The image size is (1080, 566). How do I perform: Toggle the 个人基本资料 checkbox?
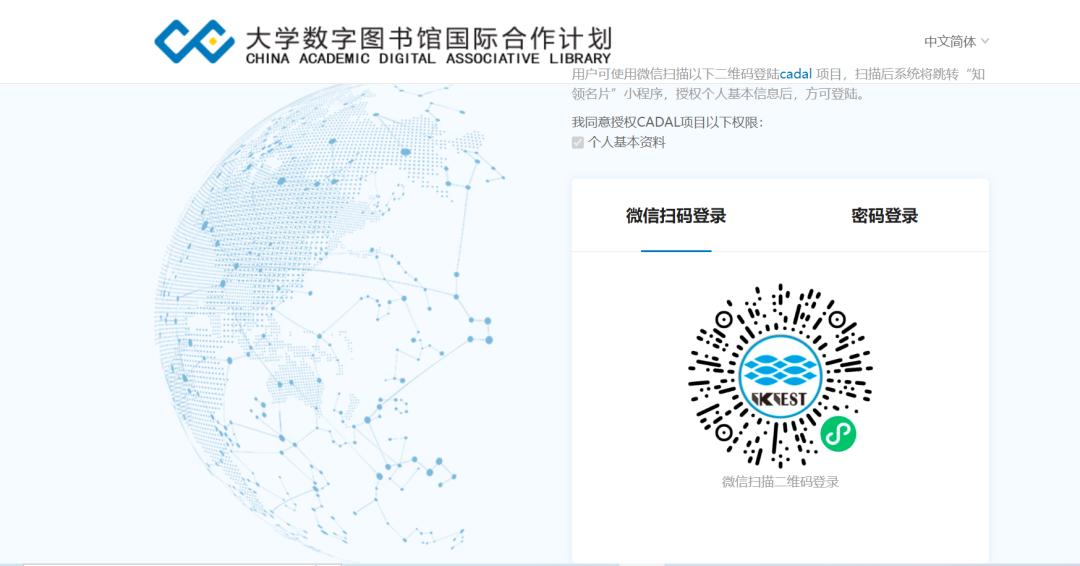click(x=578, y=143)
